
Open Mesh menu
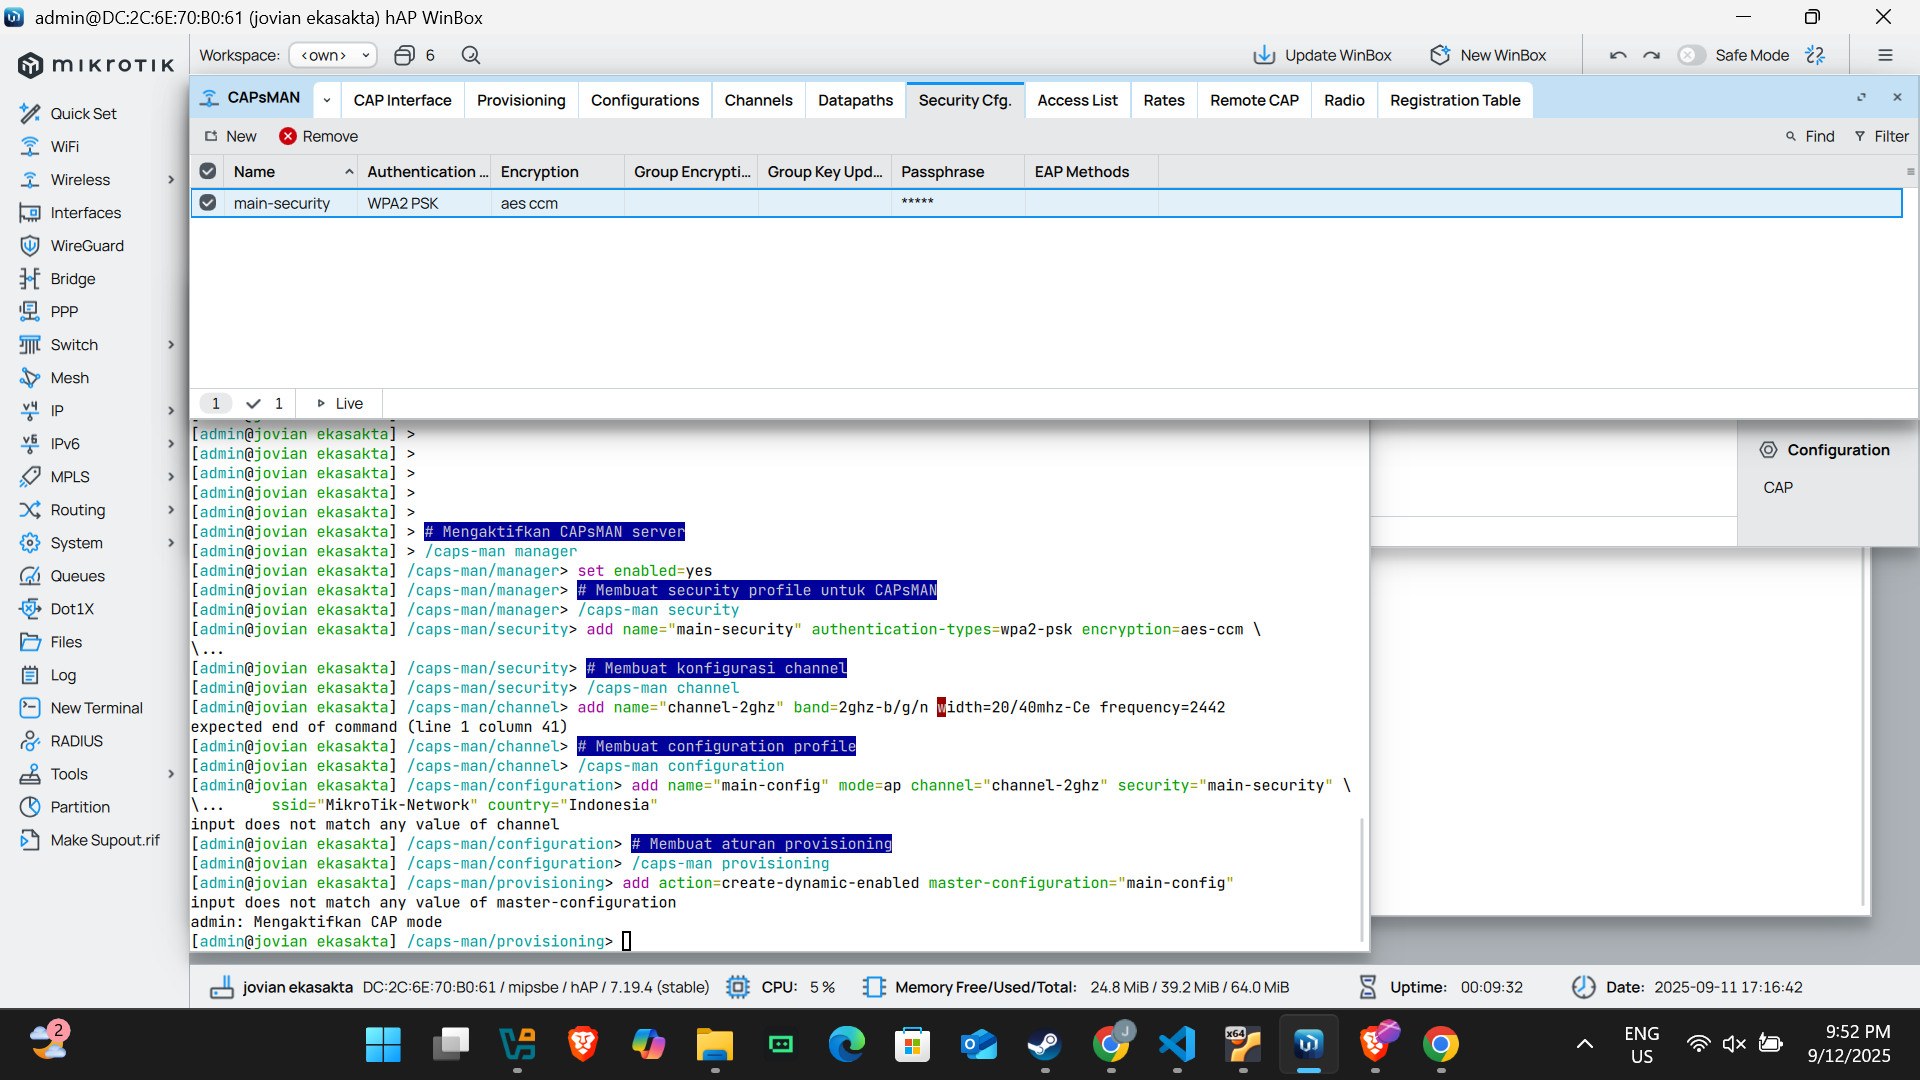click(69, 377)
